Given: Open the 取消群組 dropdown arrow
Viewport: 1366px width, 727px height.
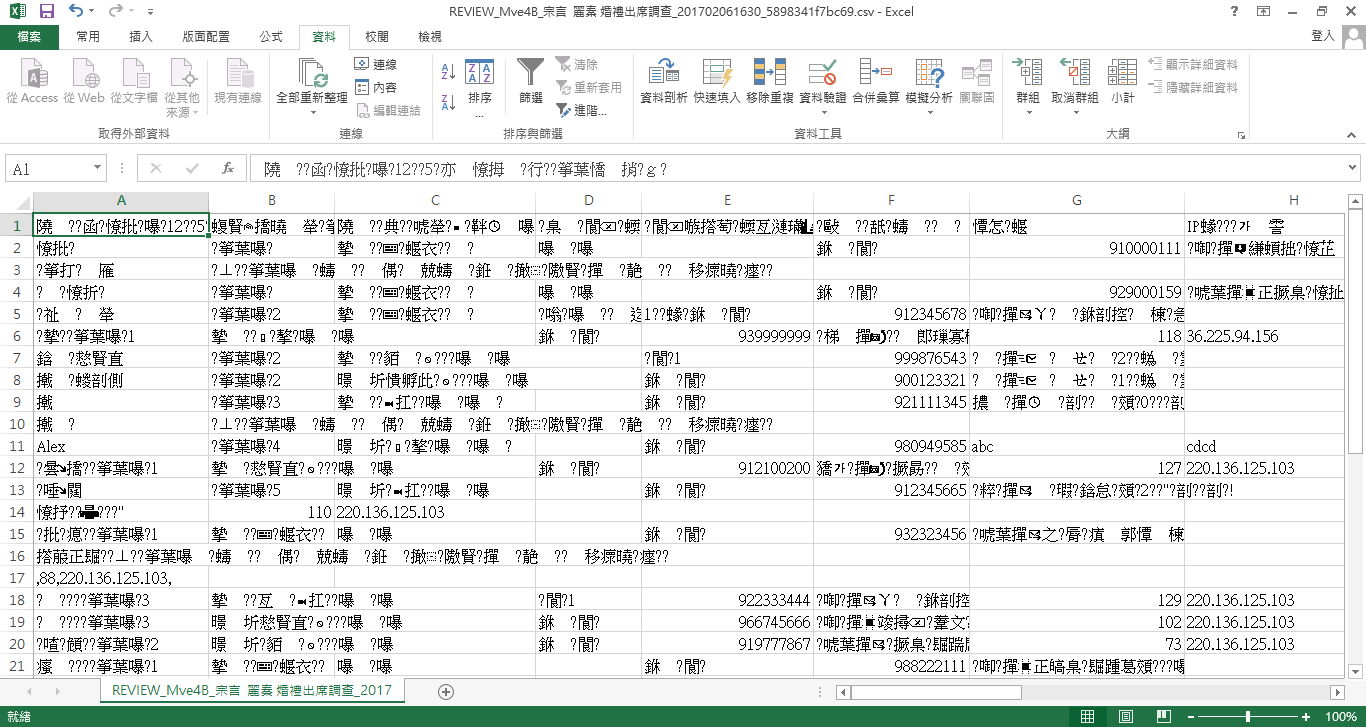Looking at the screenshot, I should pos(1075,112).
